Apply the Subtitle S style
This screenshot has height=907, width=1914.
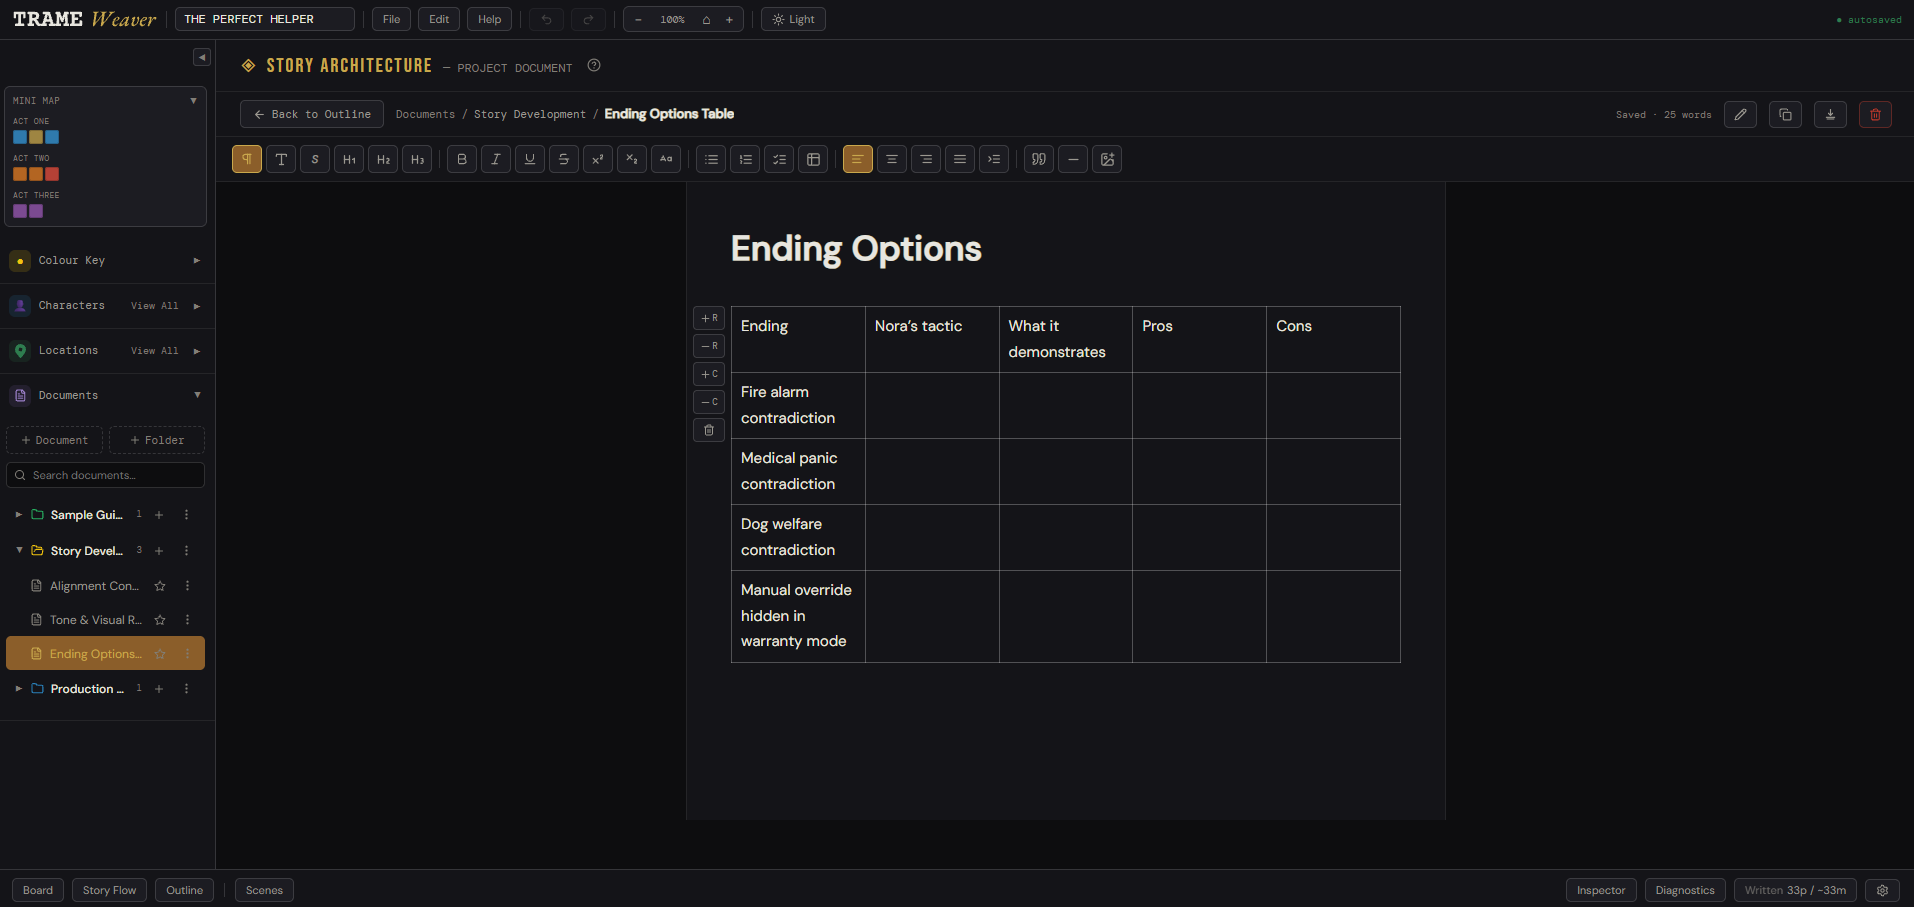click(315, 159)
